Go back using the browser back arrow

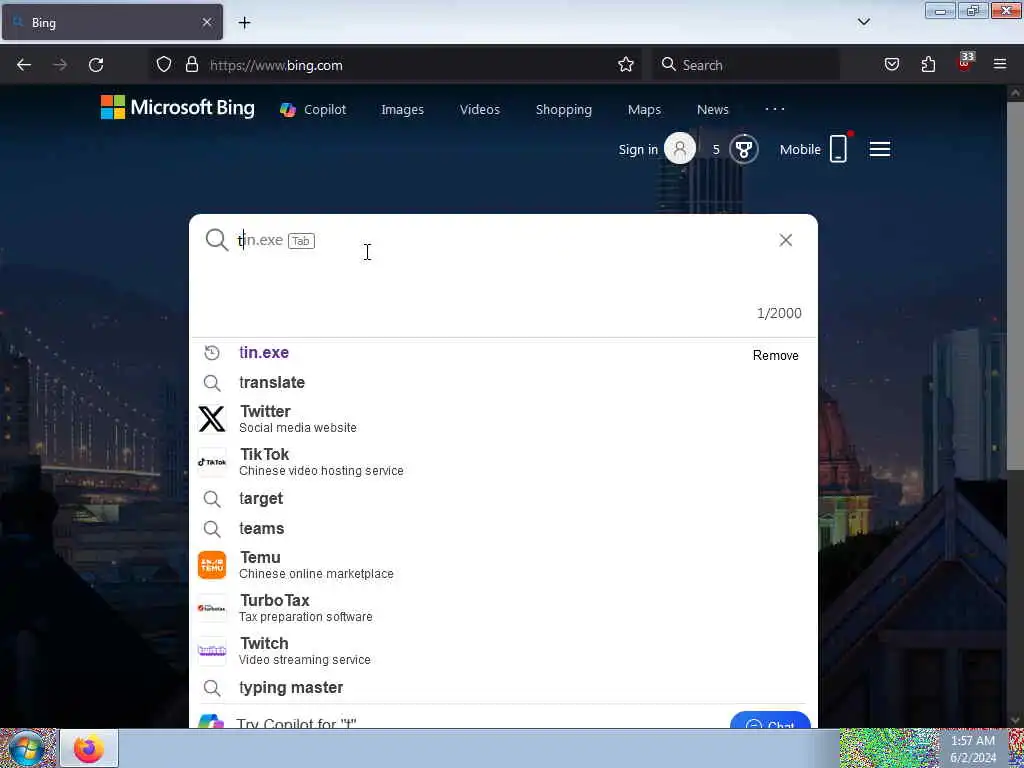point(24,65)
